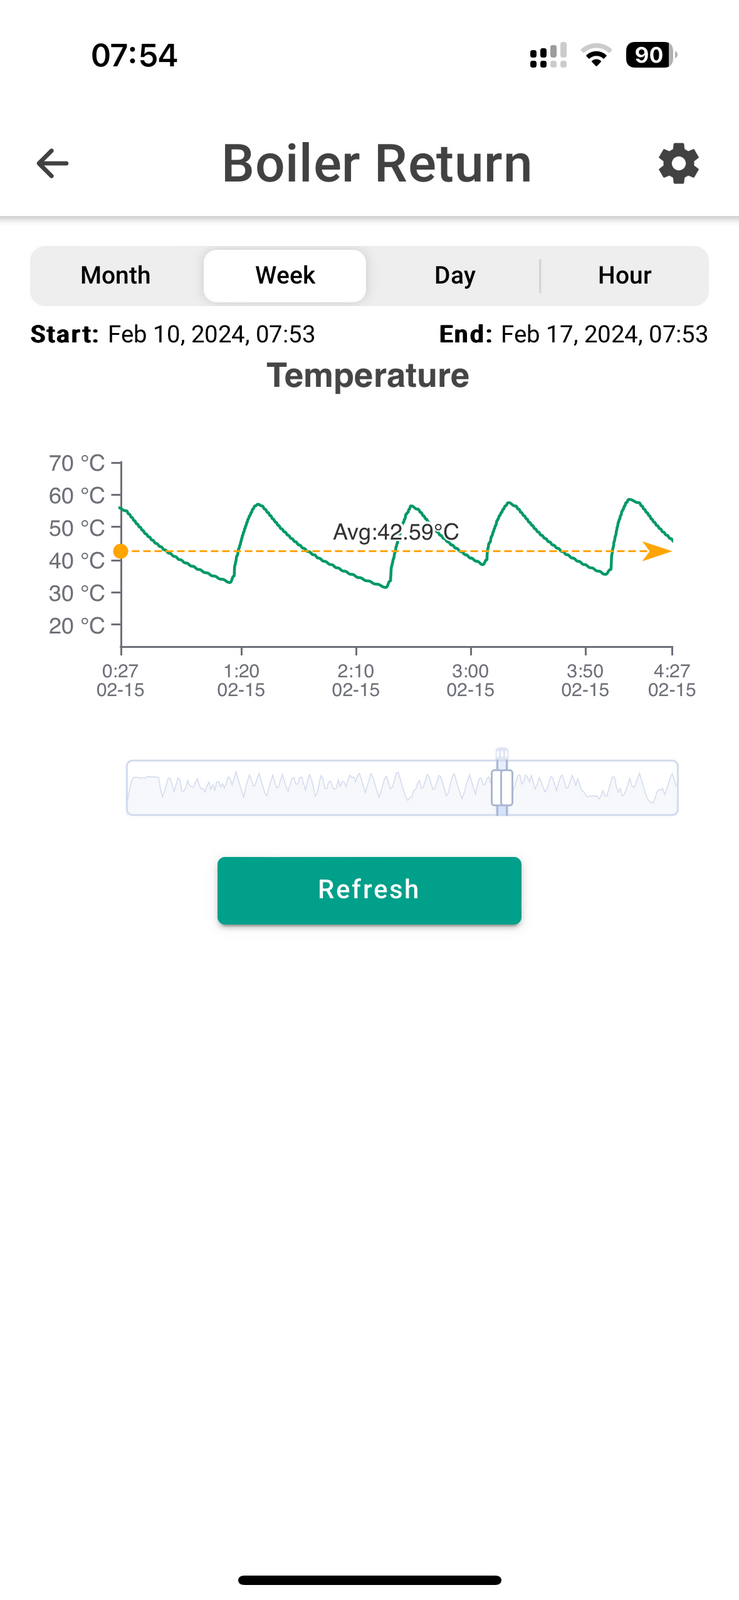739x1600 pixels.
Task: Tap the cellular signal bars
Action: [x=548, y=56]
